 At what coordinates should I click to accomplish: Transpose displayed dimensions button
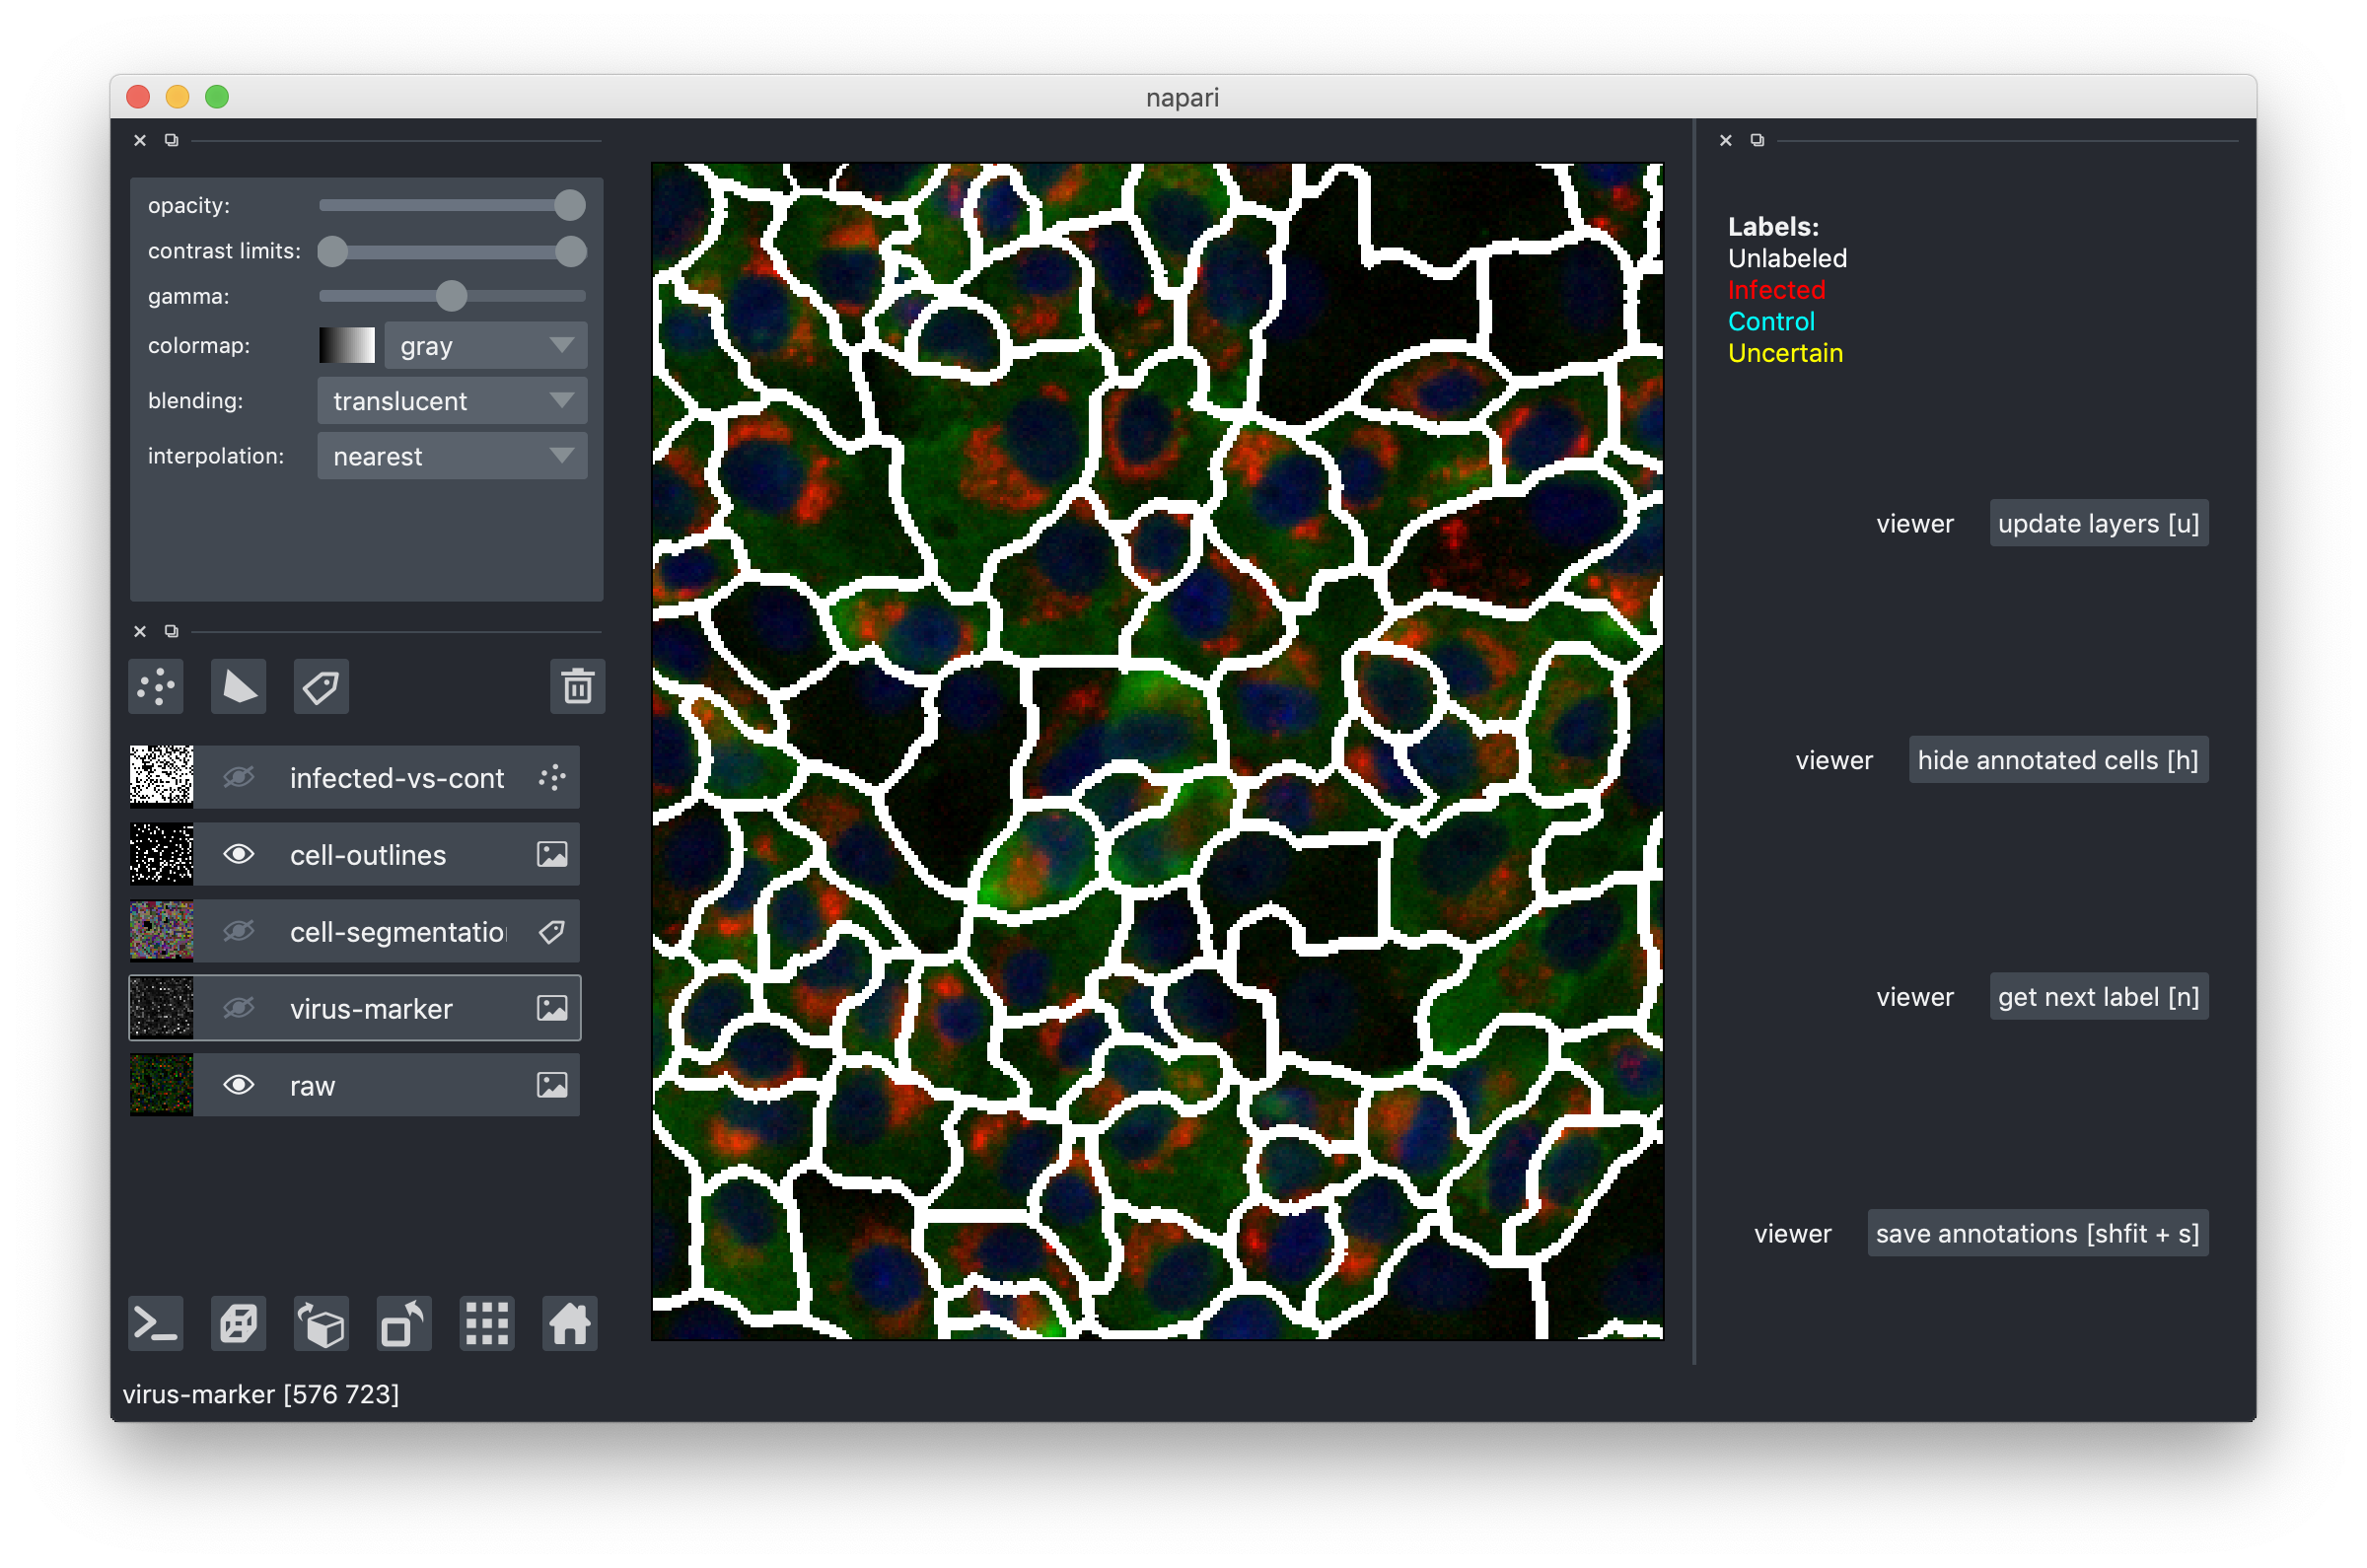(404, 1324)
